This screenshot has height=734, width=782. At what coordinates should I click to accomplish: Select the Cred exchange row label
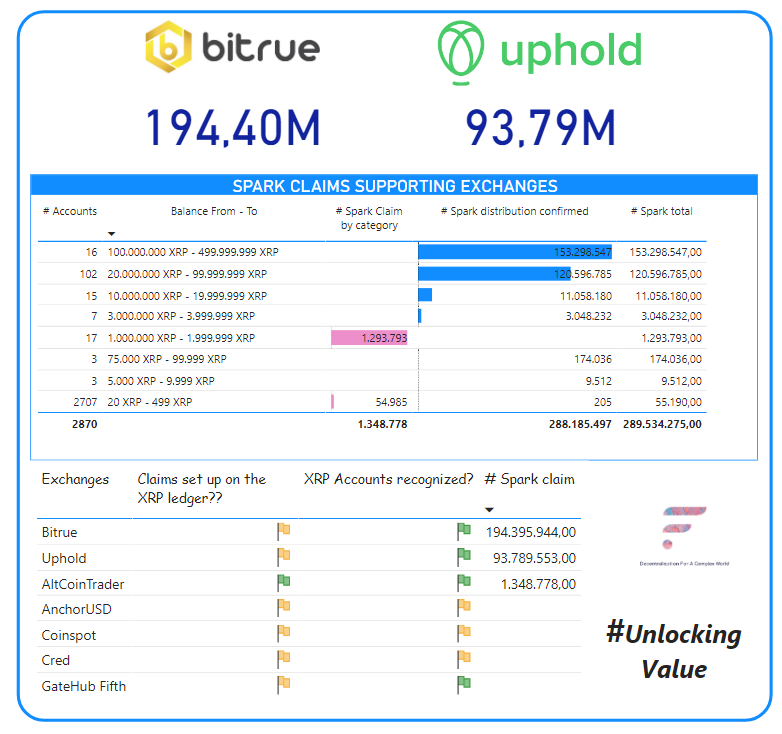point(55,660)
